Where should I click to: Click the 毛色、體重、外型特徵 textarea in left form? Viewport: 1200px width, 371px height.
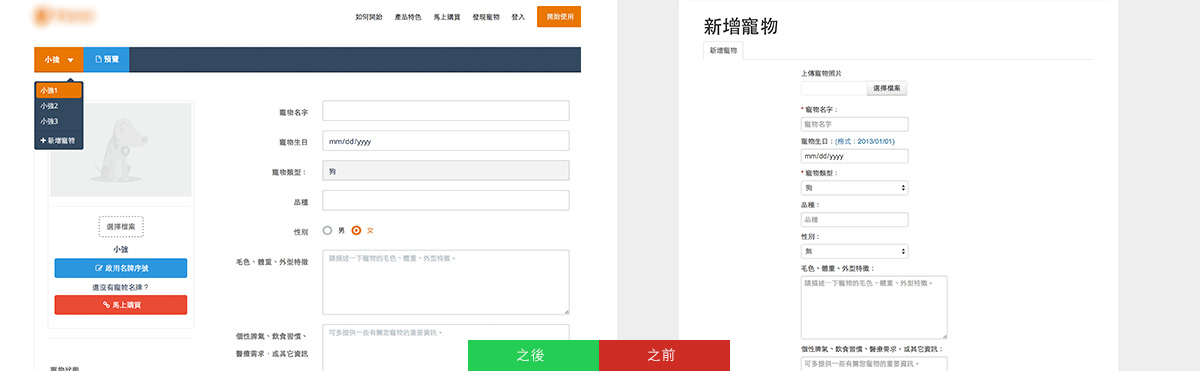tap(446, 283)
